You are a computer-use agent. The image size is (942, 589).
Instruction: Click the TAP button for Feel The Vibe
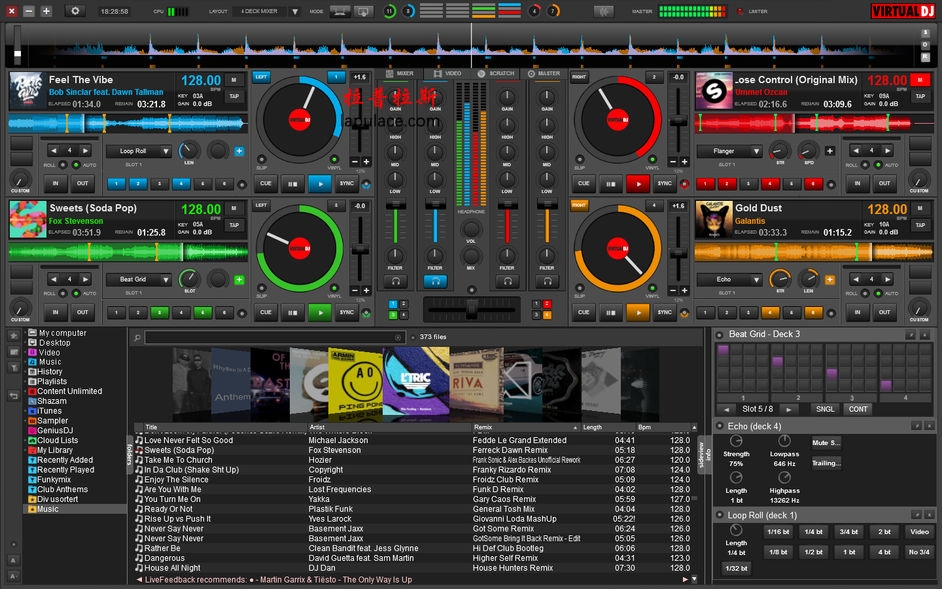234,97
